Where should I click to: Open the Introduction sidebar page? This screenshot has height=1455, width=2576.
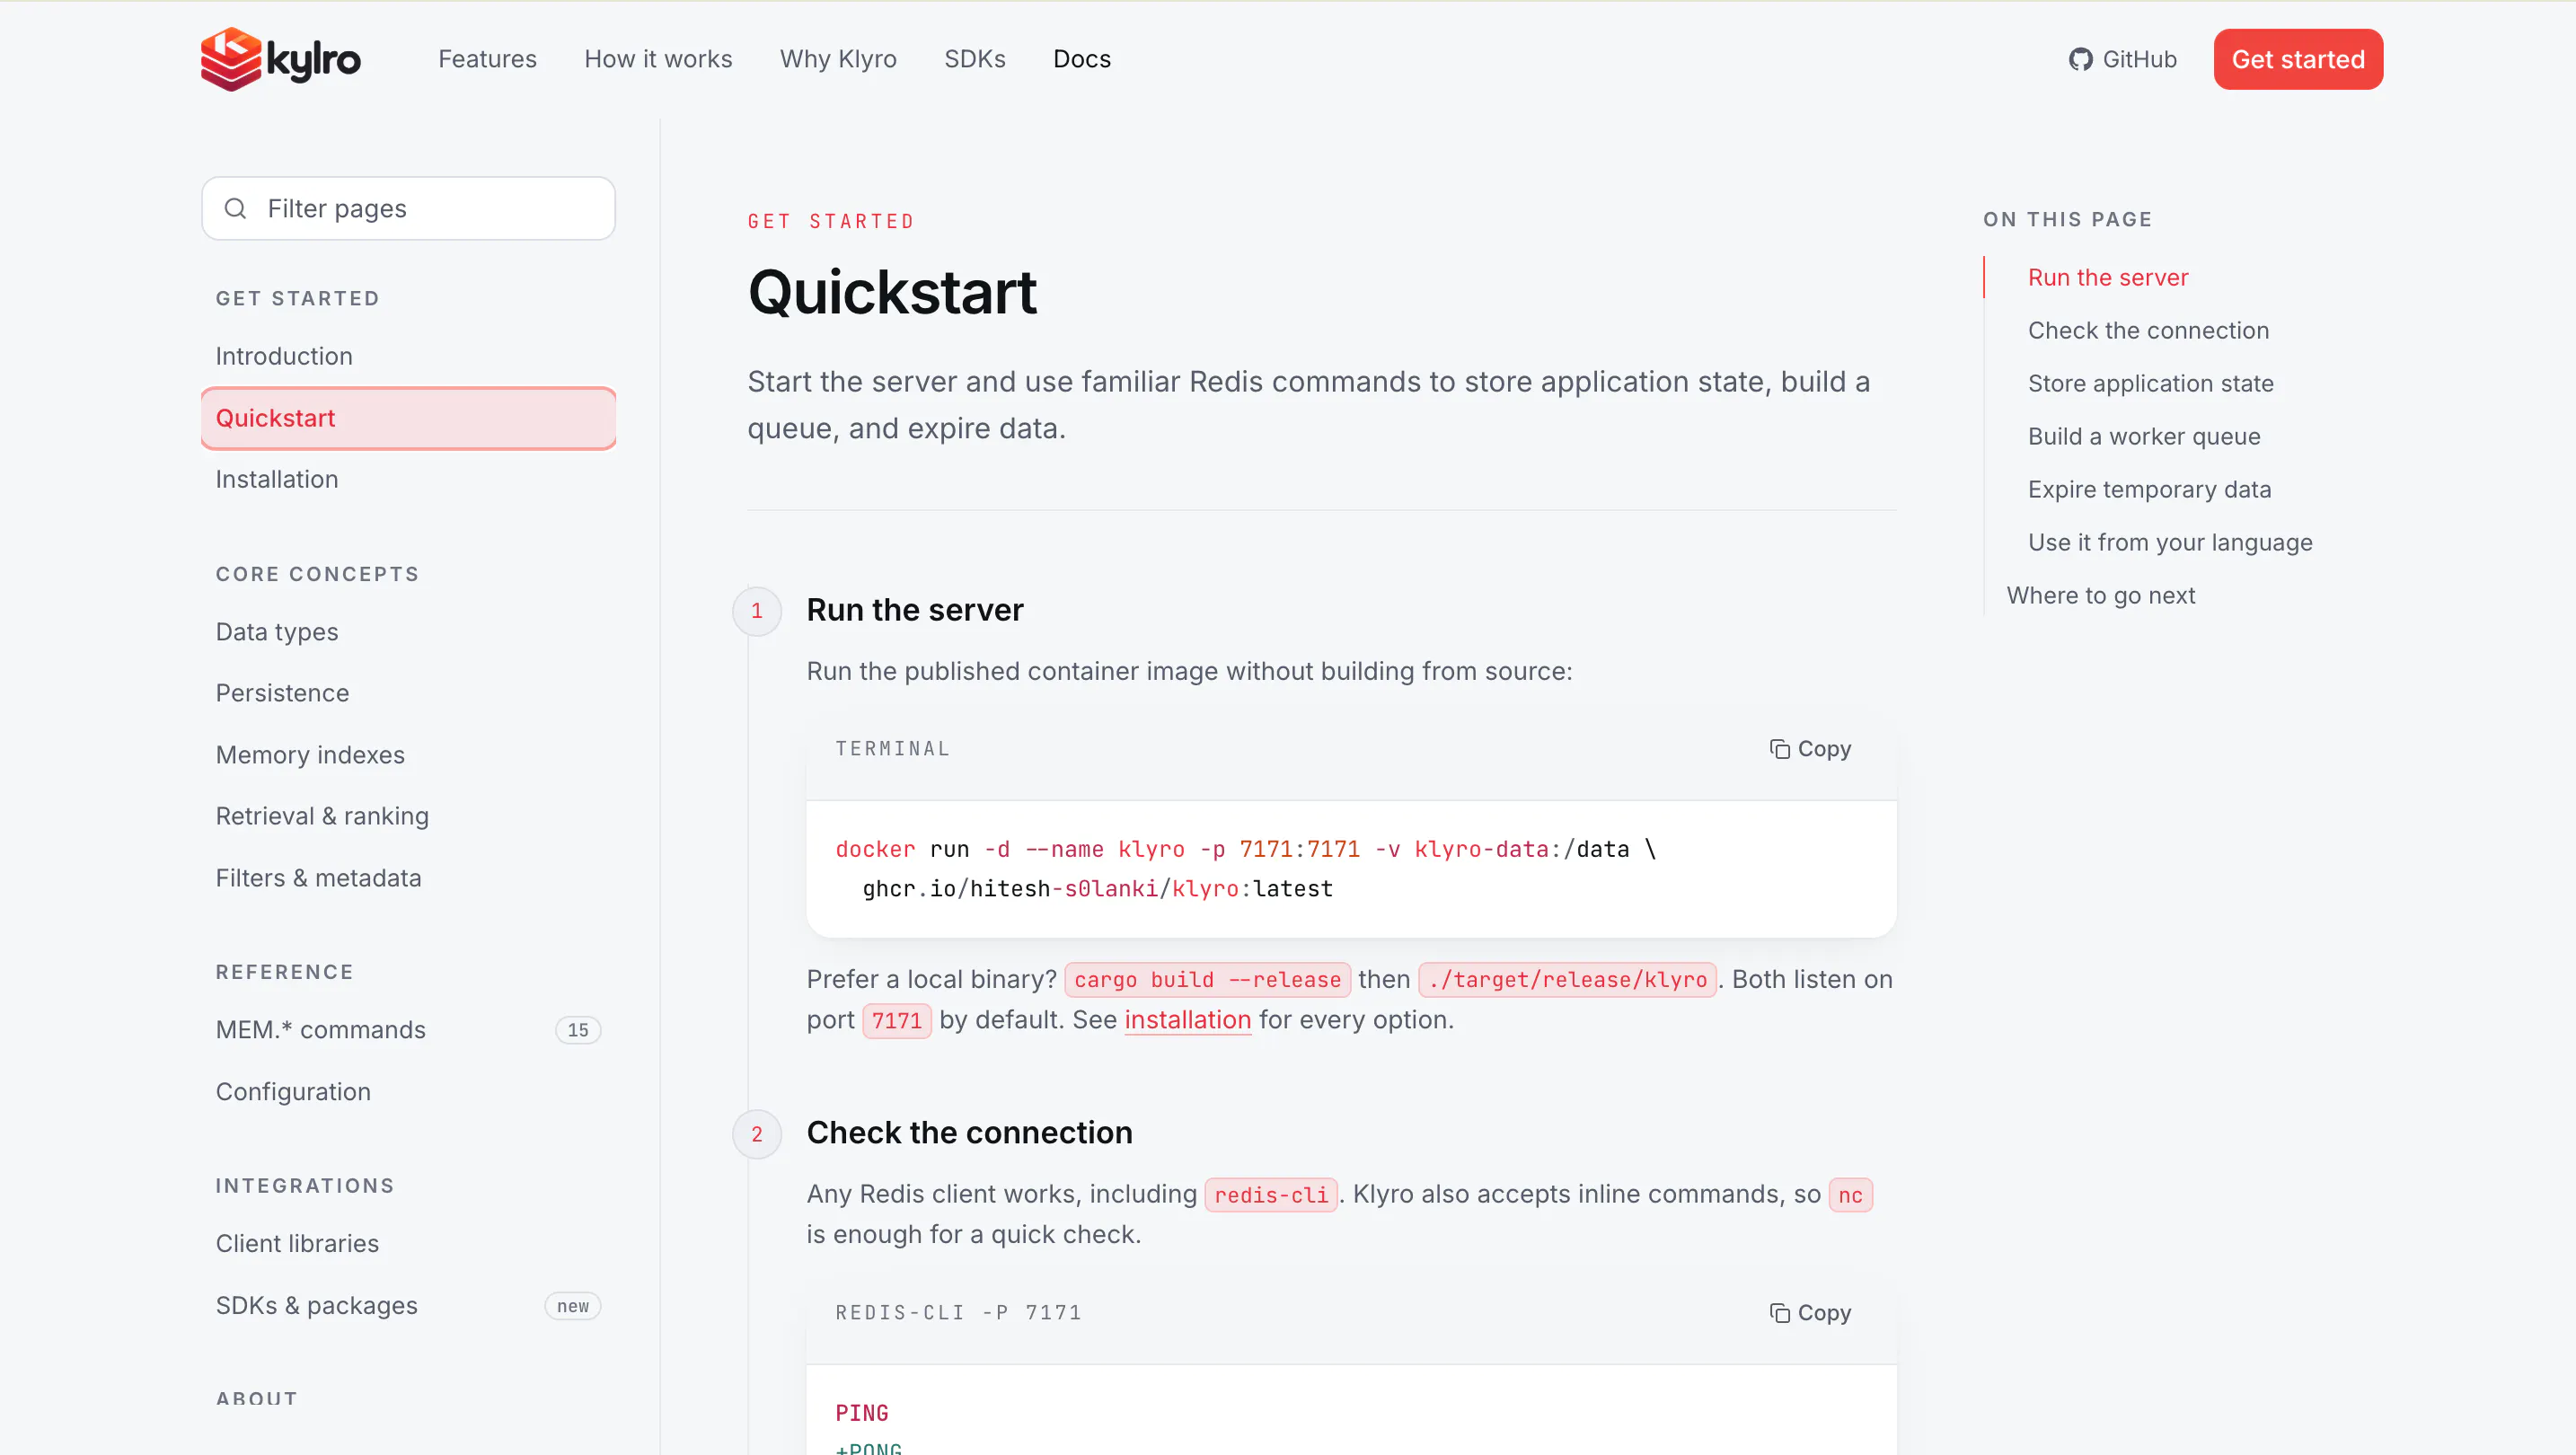click(x=408, y=356)
